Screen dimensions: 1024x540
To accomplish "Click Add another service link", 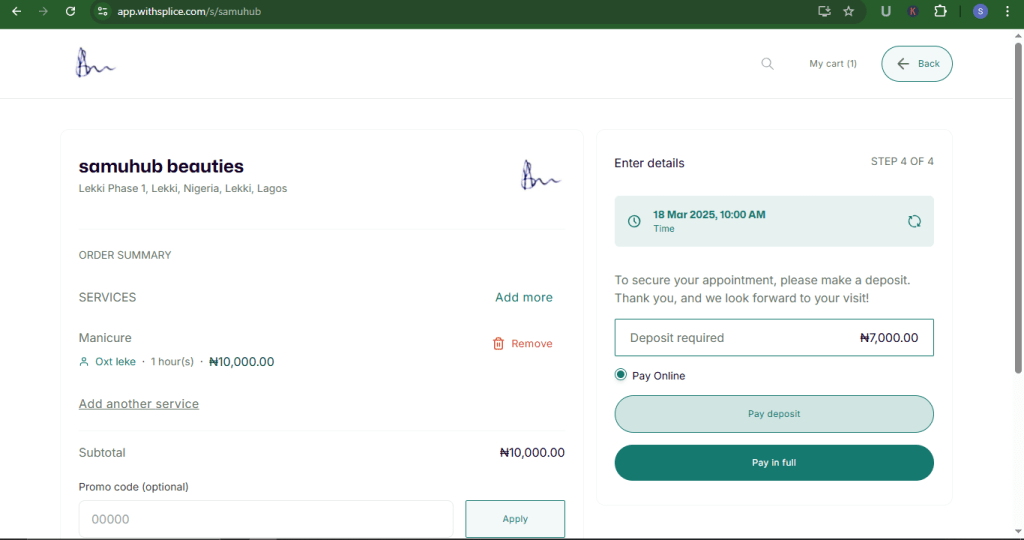I will 139,404.
